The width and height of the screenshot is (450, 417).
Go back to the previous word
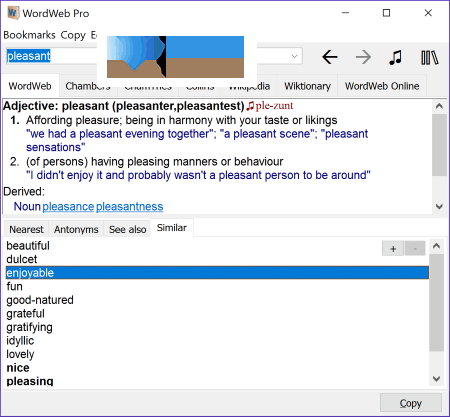(x=330, y=57)
